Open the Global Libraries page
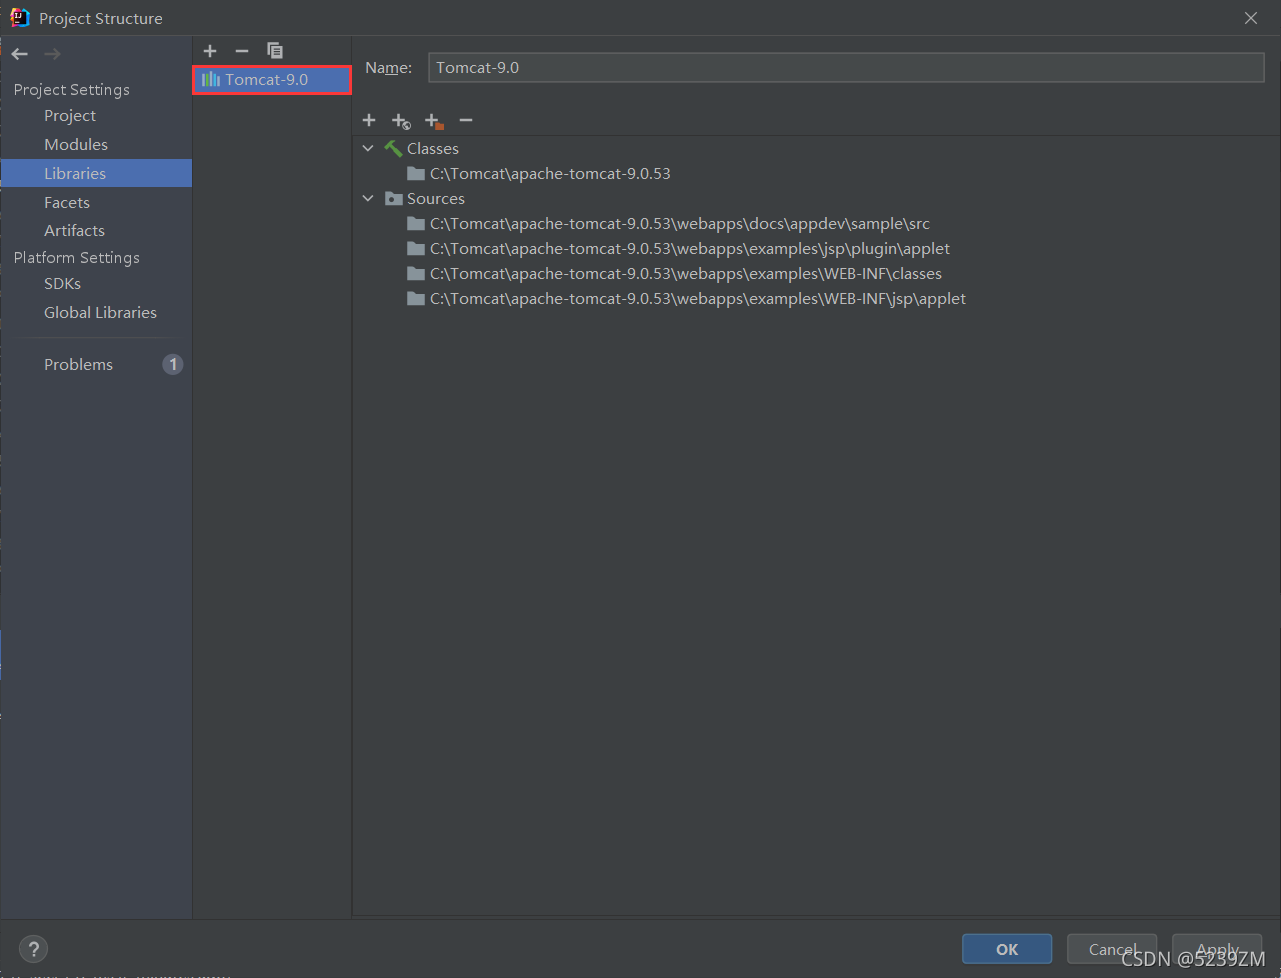 tap(100, 313)
